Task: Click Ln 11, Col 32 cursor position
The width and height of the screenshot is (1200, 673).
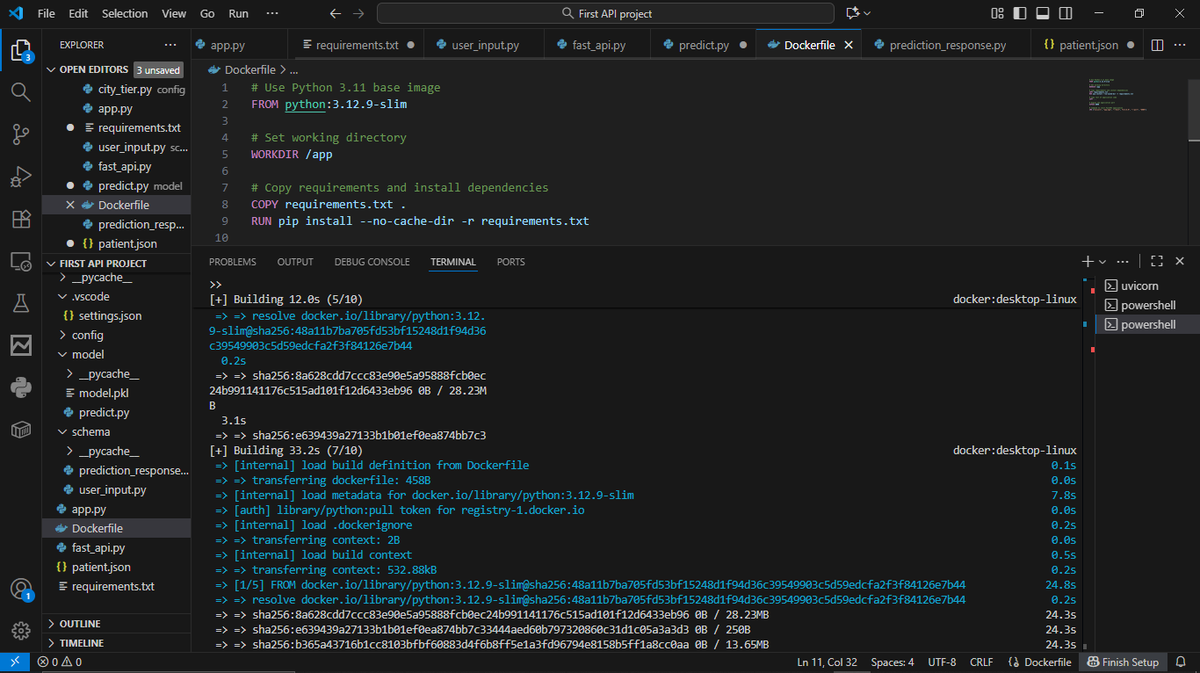Action: tap(827, 662)
